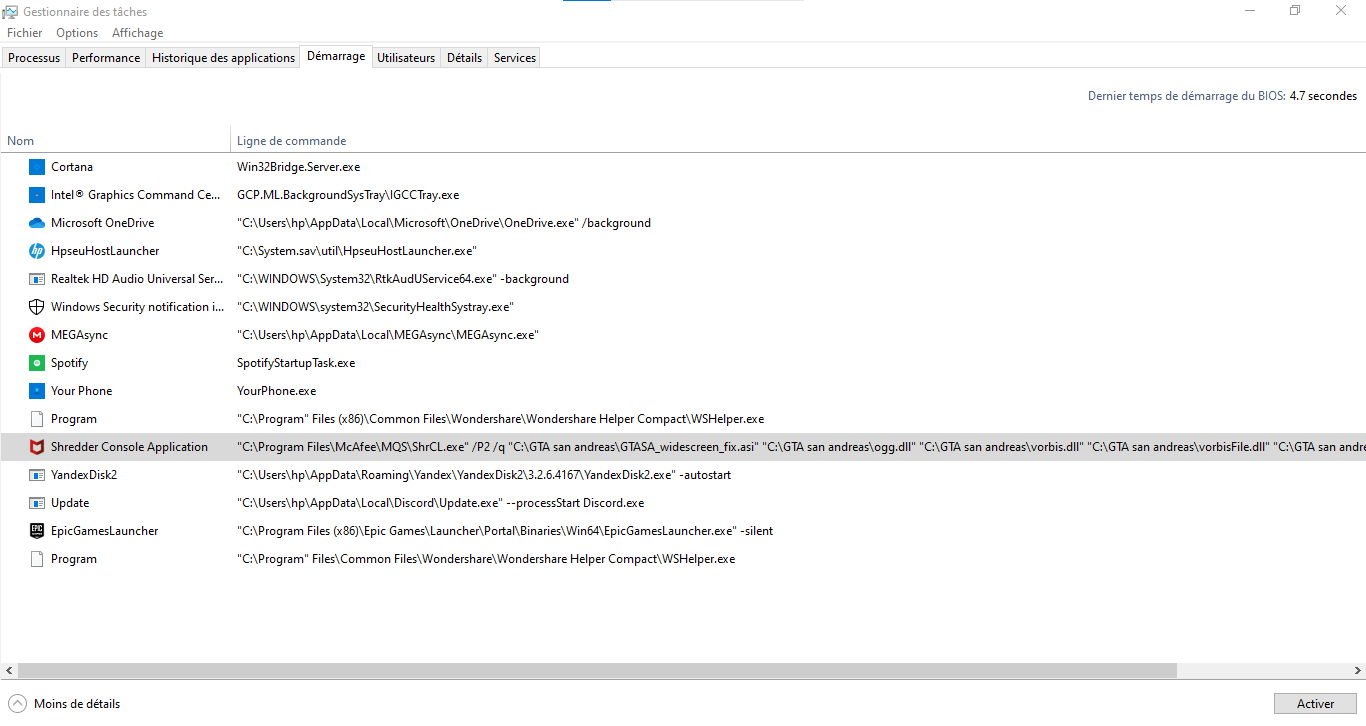
Task: Click the Activer button
Action: (x=1315, y=704)
